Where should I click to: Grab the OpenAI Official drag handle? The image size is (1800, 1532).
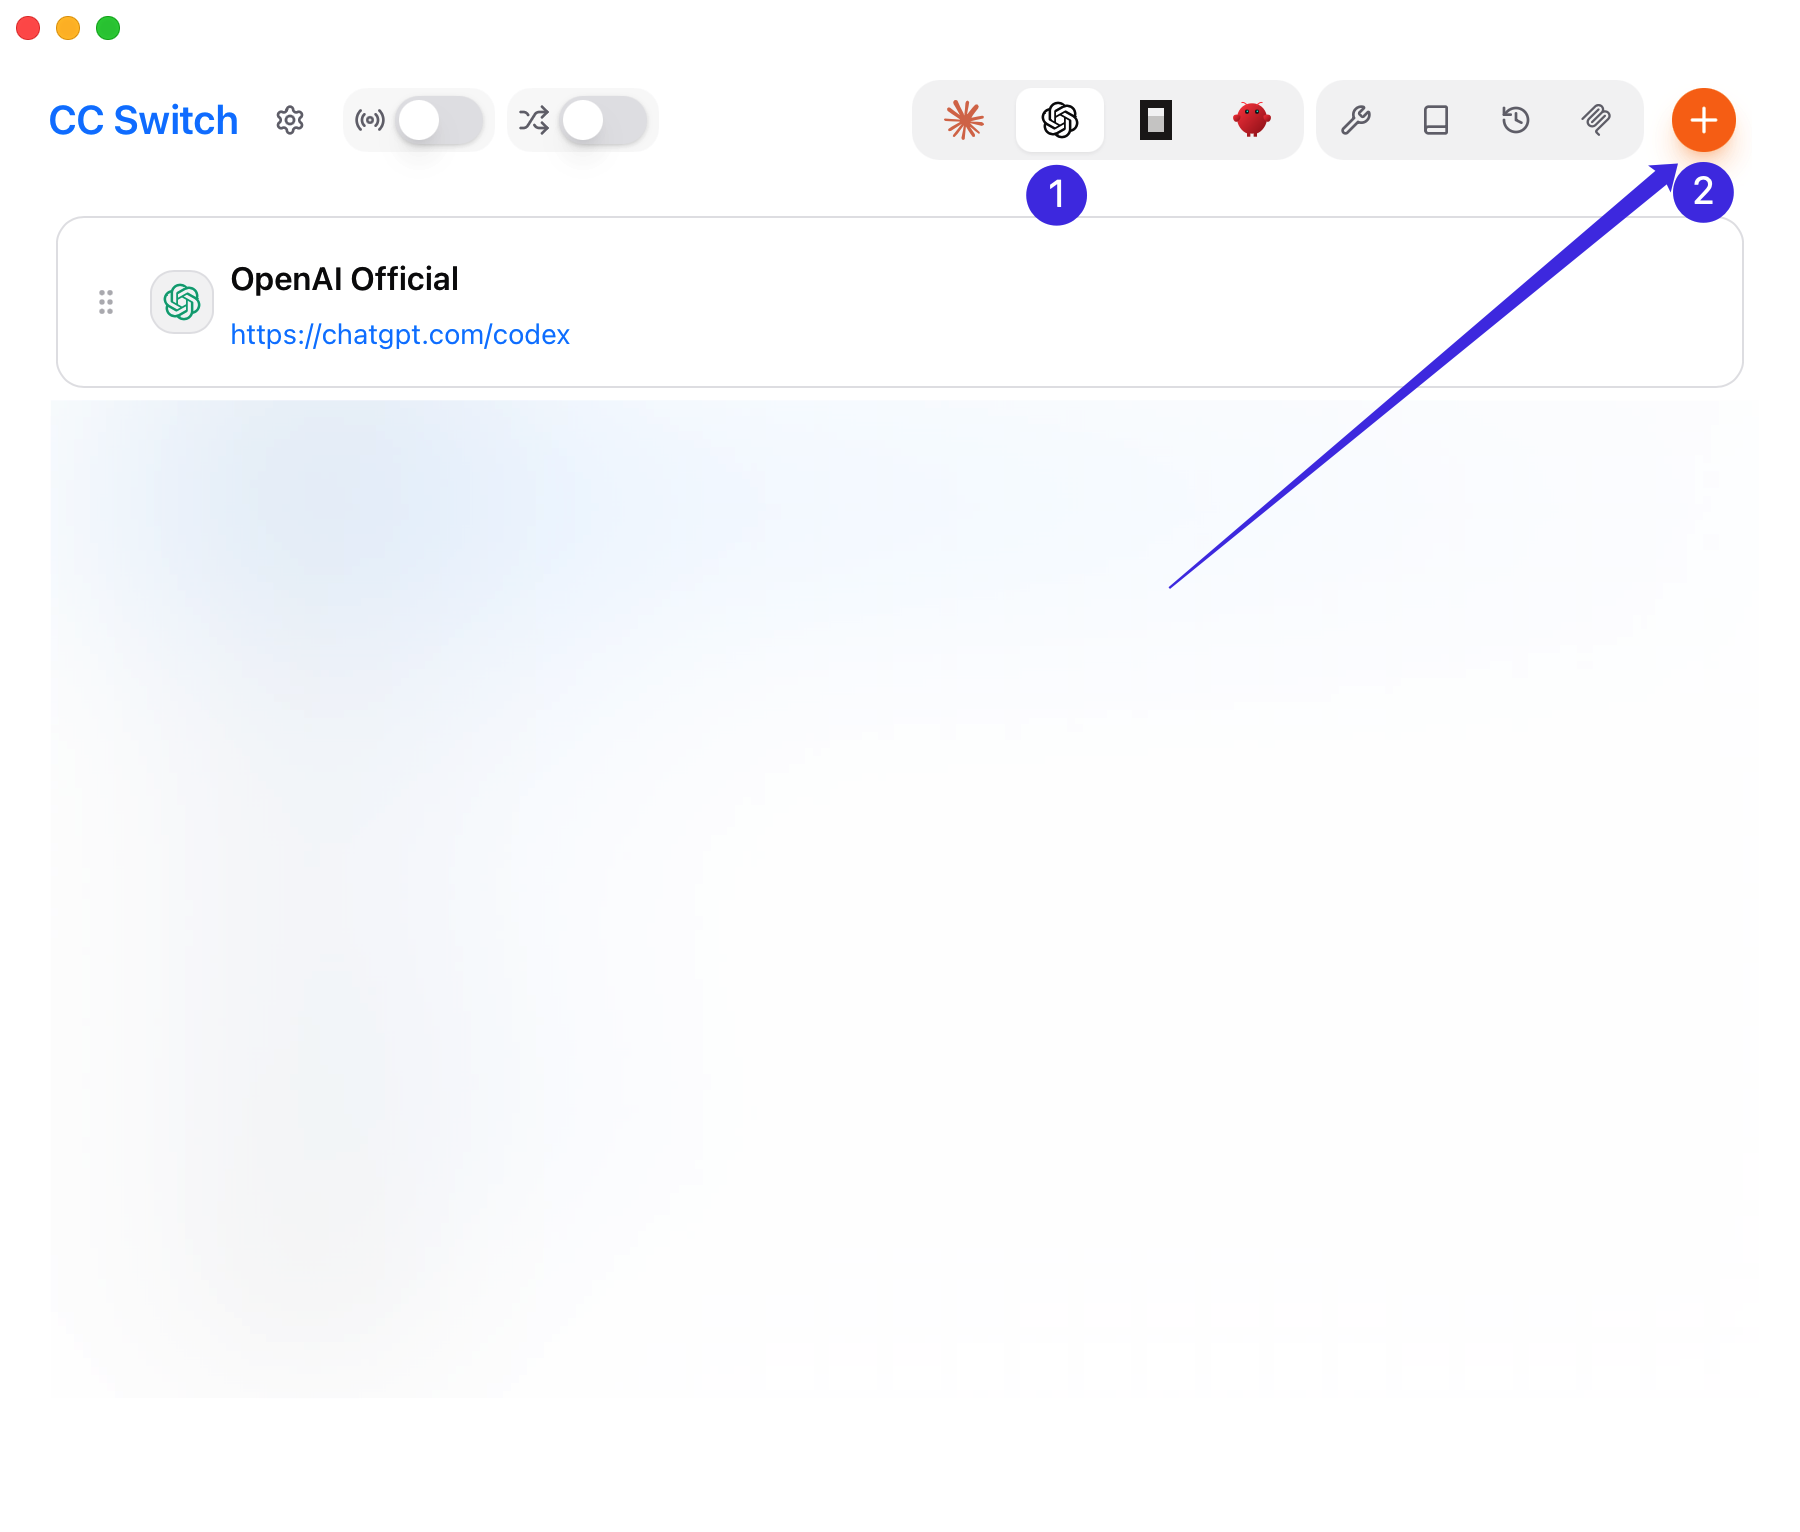106,302
